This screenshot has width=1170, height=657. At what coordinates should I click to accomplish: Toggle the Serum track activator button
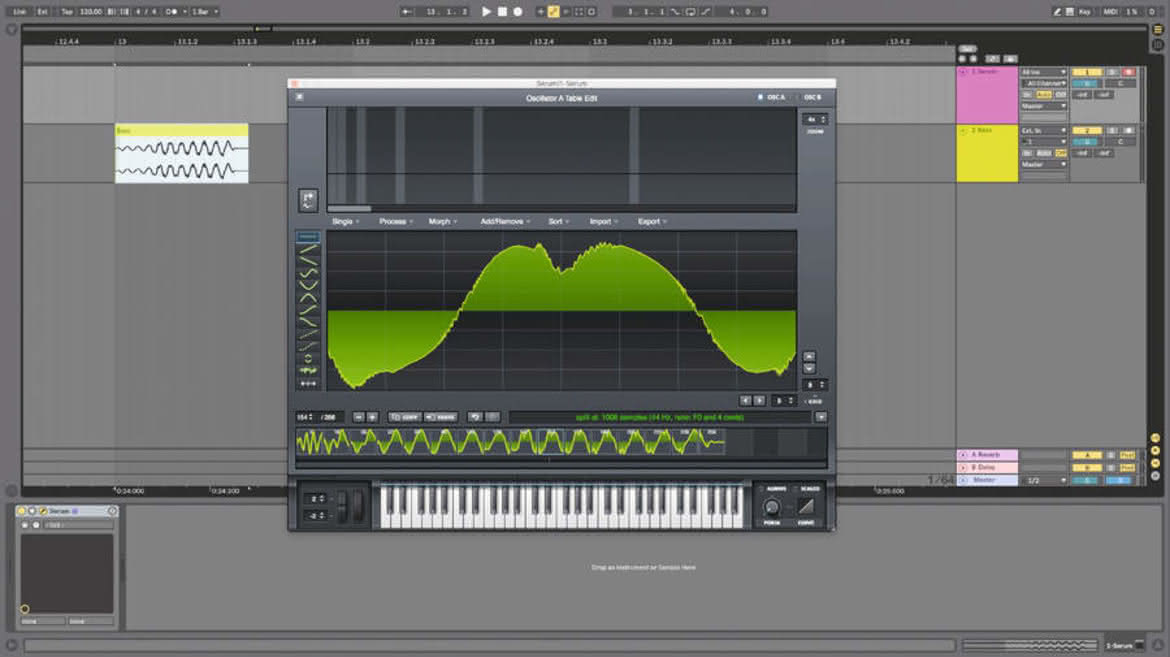[1086, 72]
